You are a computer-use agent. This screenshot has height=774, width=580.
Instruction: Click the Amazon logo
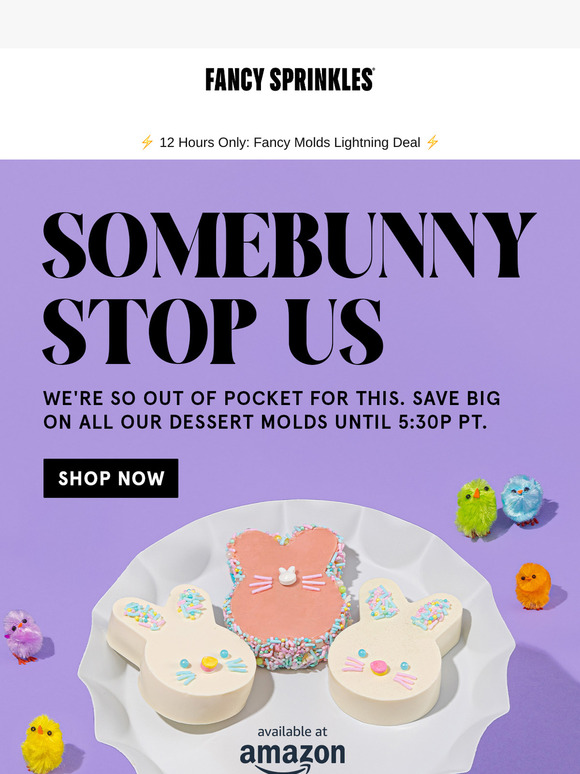click(292, 757)
